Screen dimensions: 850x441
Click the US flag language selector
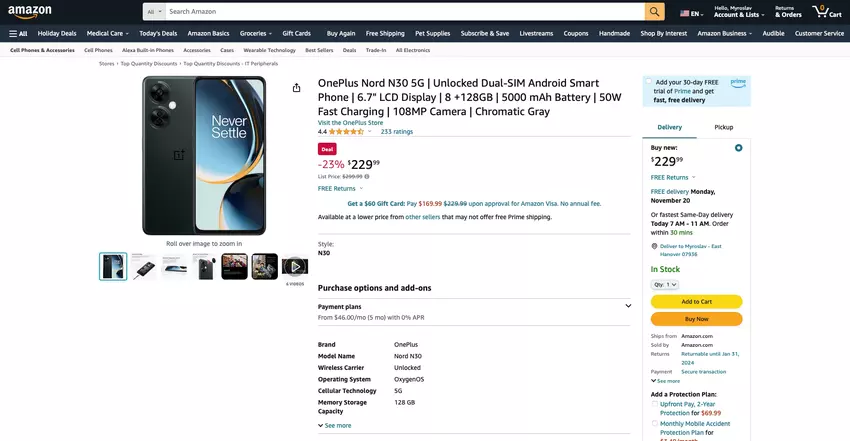691,14
